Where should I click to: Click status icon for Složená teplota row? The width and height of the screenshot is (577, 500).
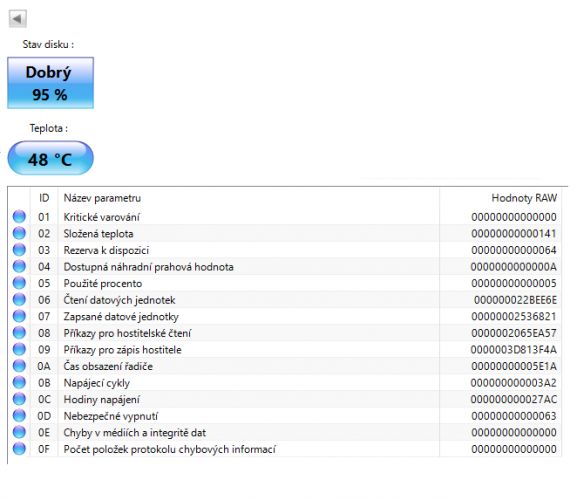pyautogui.click(x=19, y=233)
